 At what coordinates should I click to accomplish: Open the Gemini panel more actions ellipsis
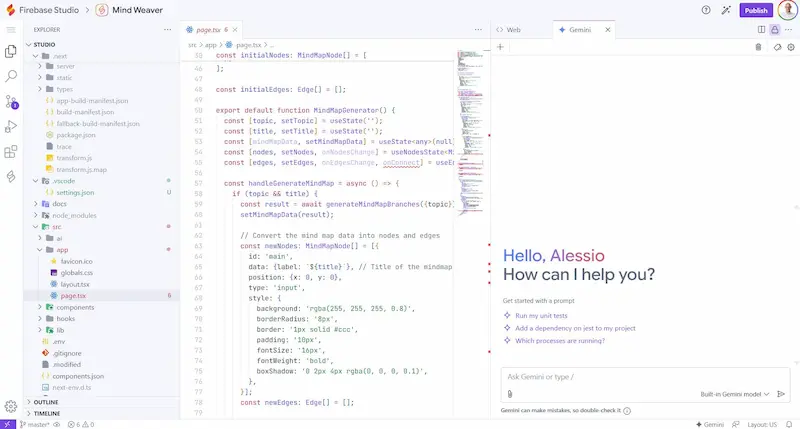tap(788, 30)
